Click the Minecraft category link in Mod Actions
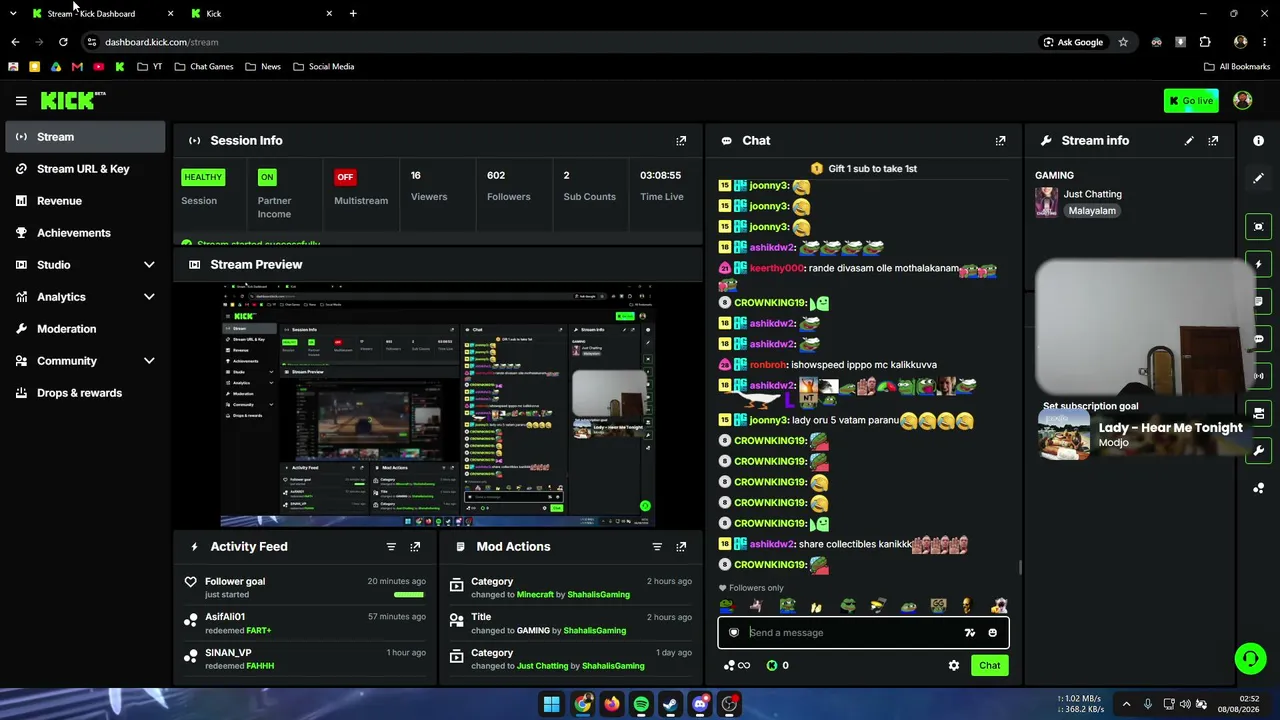Screen dimensions: 1280x720 click(535, 595)
